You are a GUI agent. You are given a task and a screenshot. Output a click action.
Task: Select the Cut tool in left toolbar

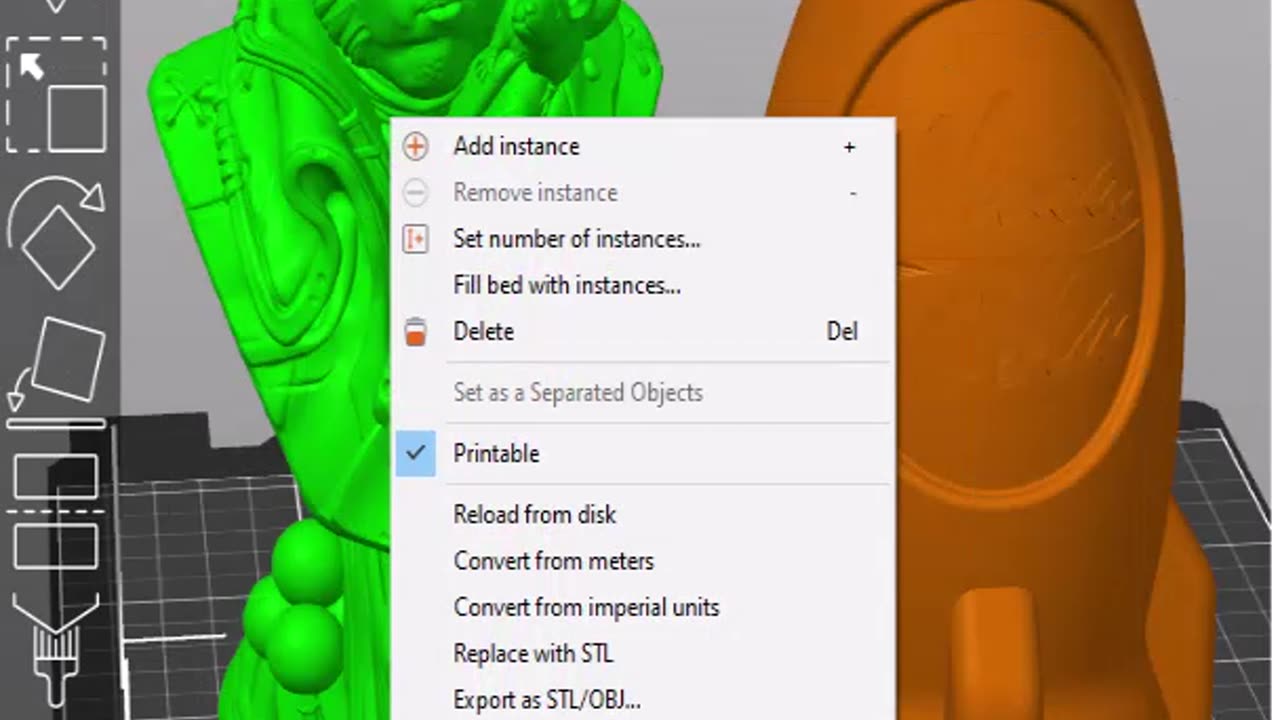click(x=56, y=512)
